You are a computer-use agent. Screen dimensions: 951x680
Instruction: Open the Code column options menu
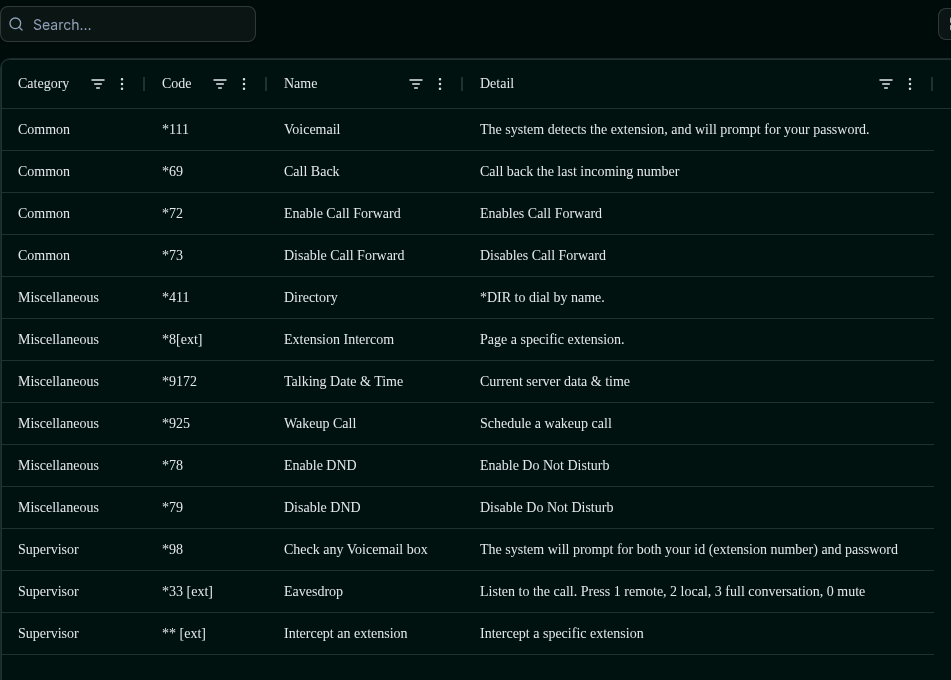point(244,84)
